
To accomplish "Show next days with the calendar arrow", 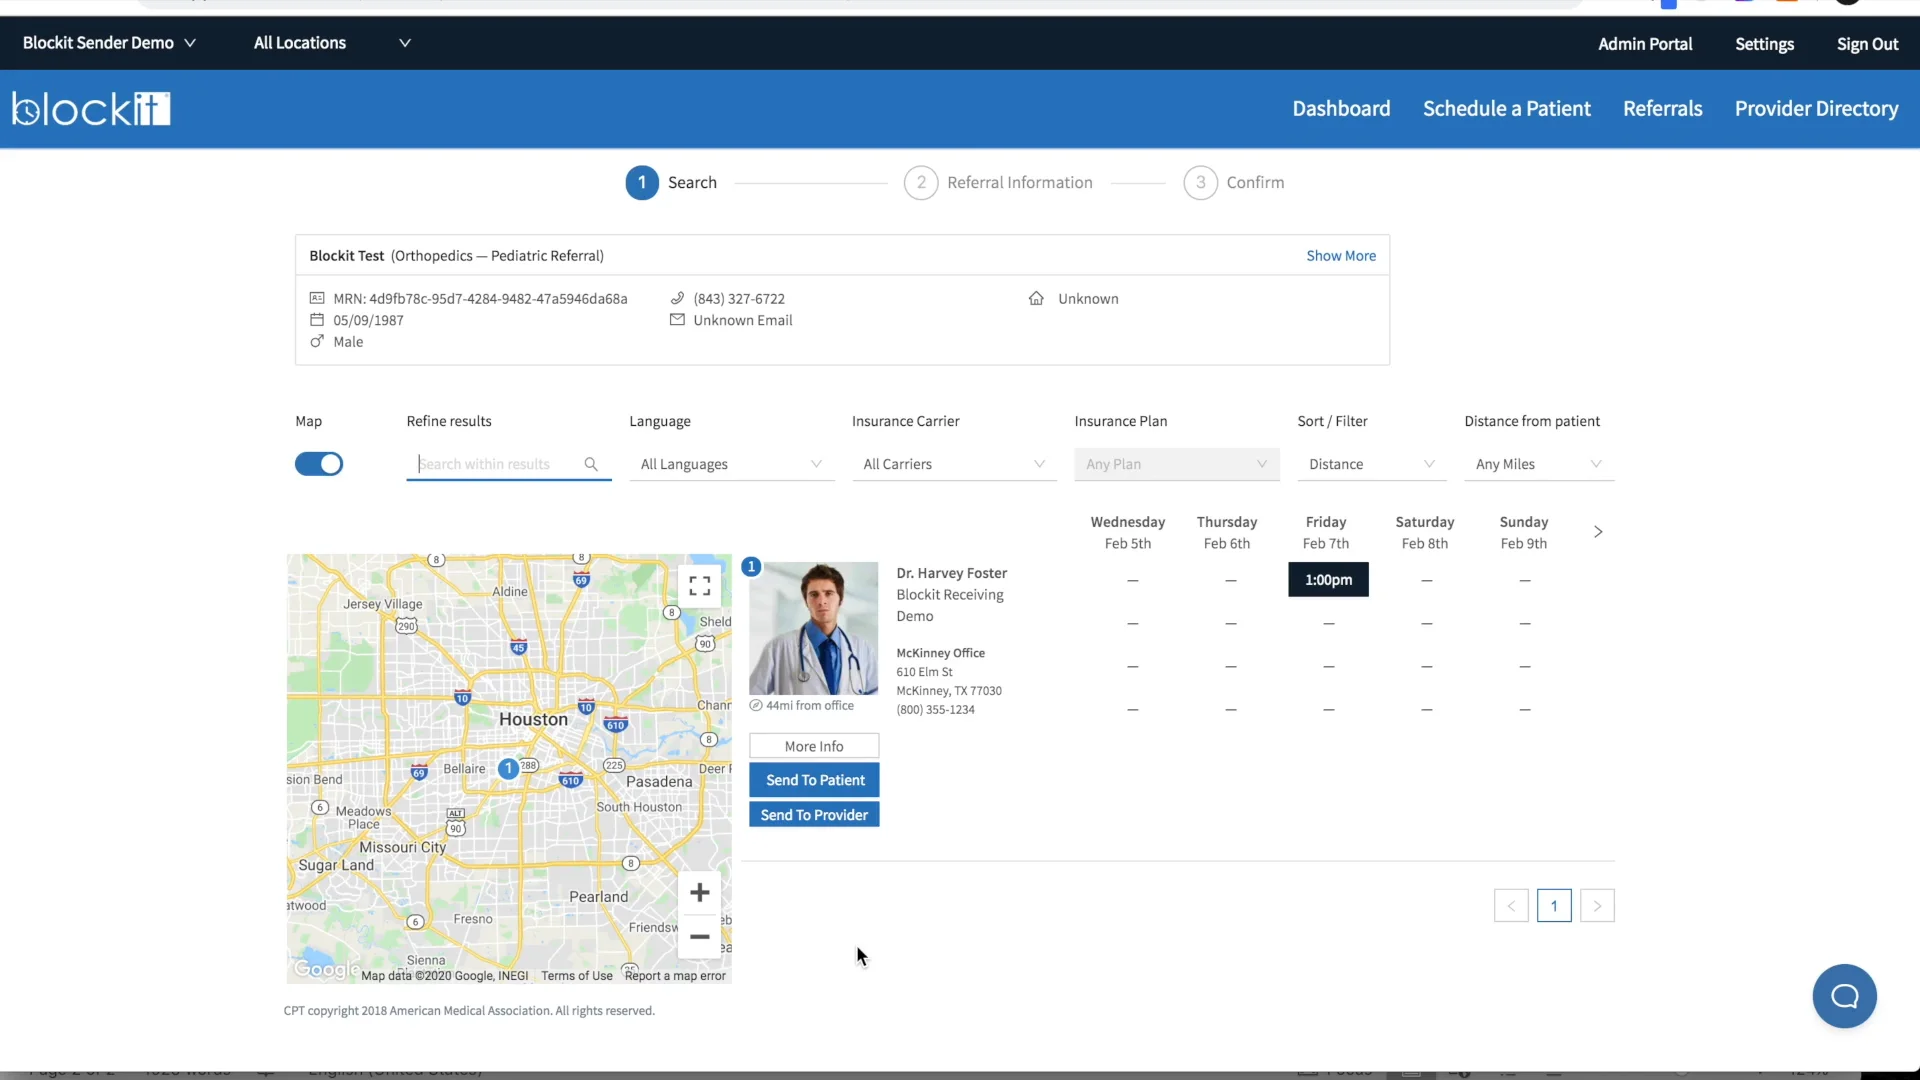I will (1598, 532).
